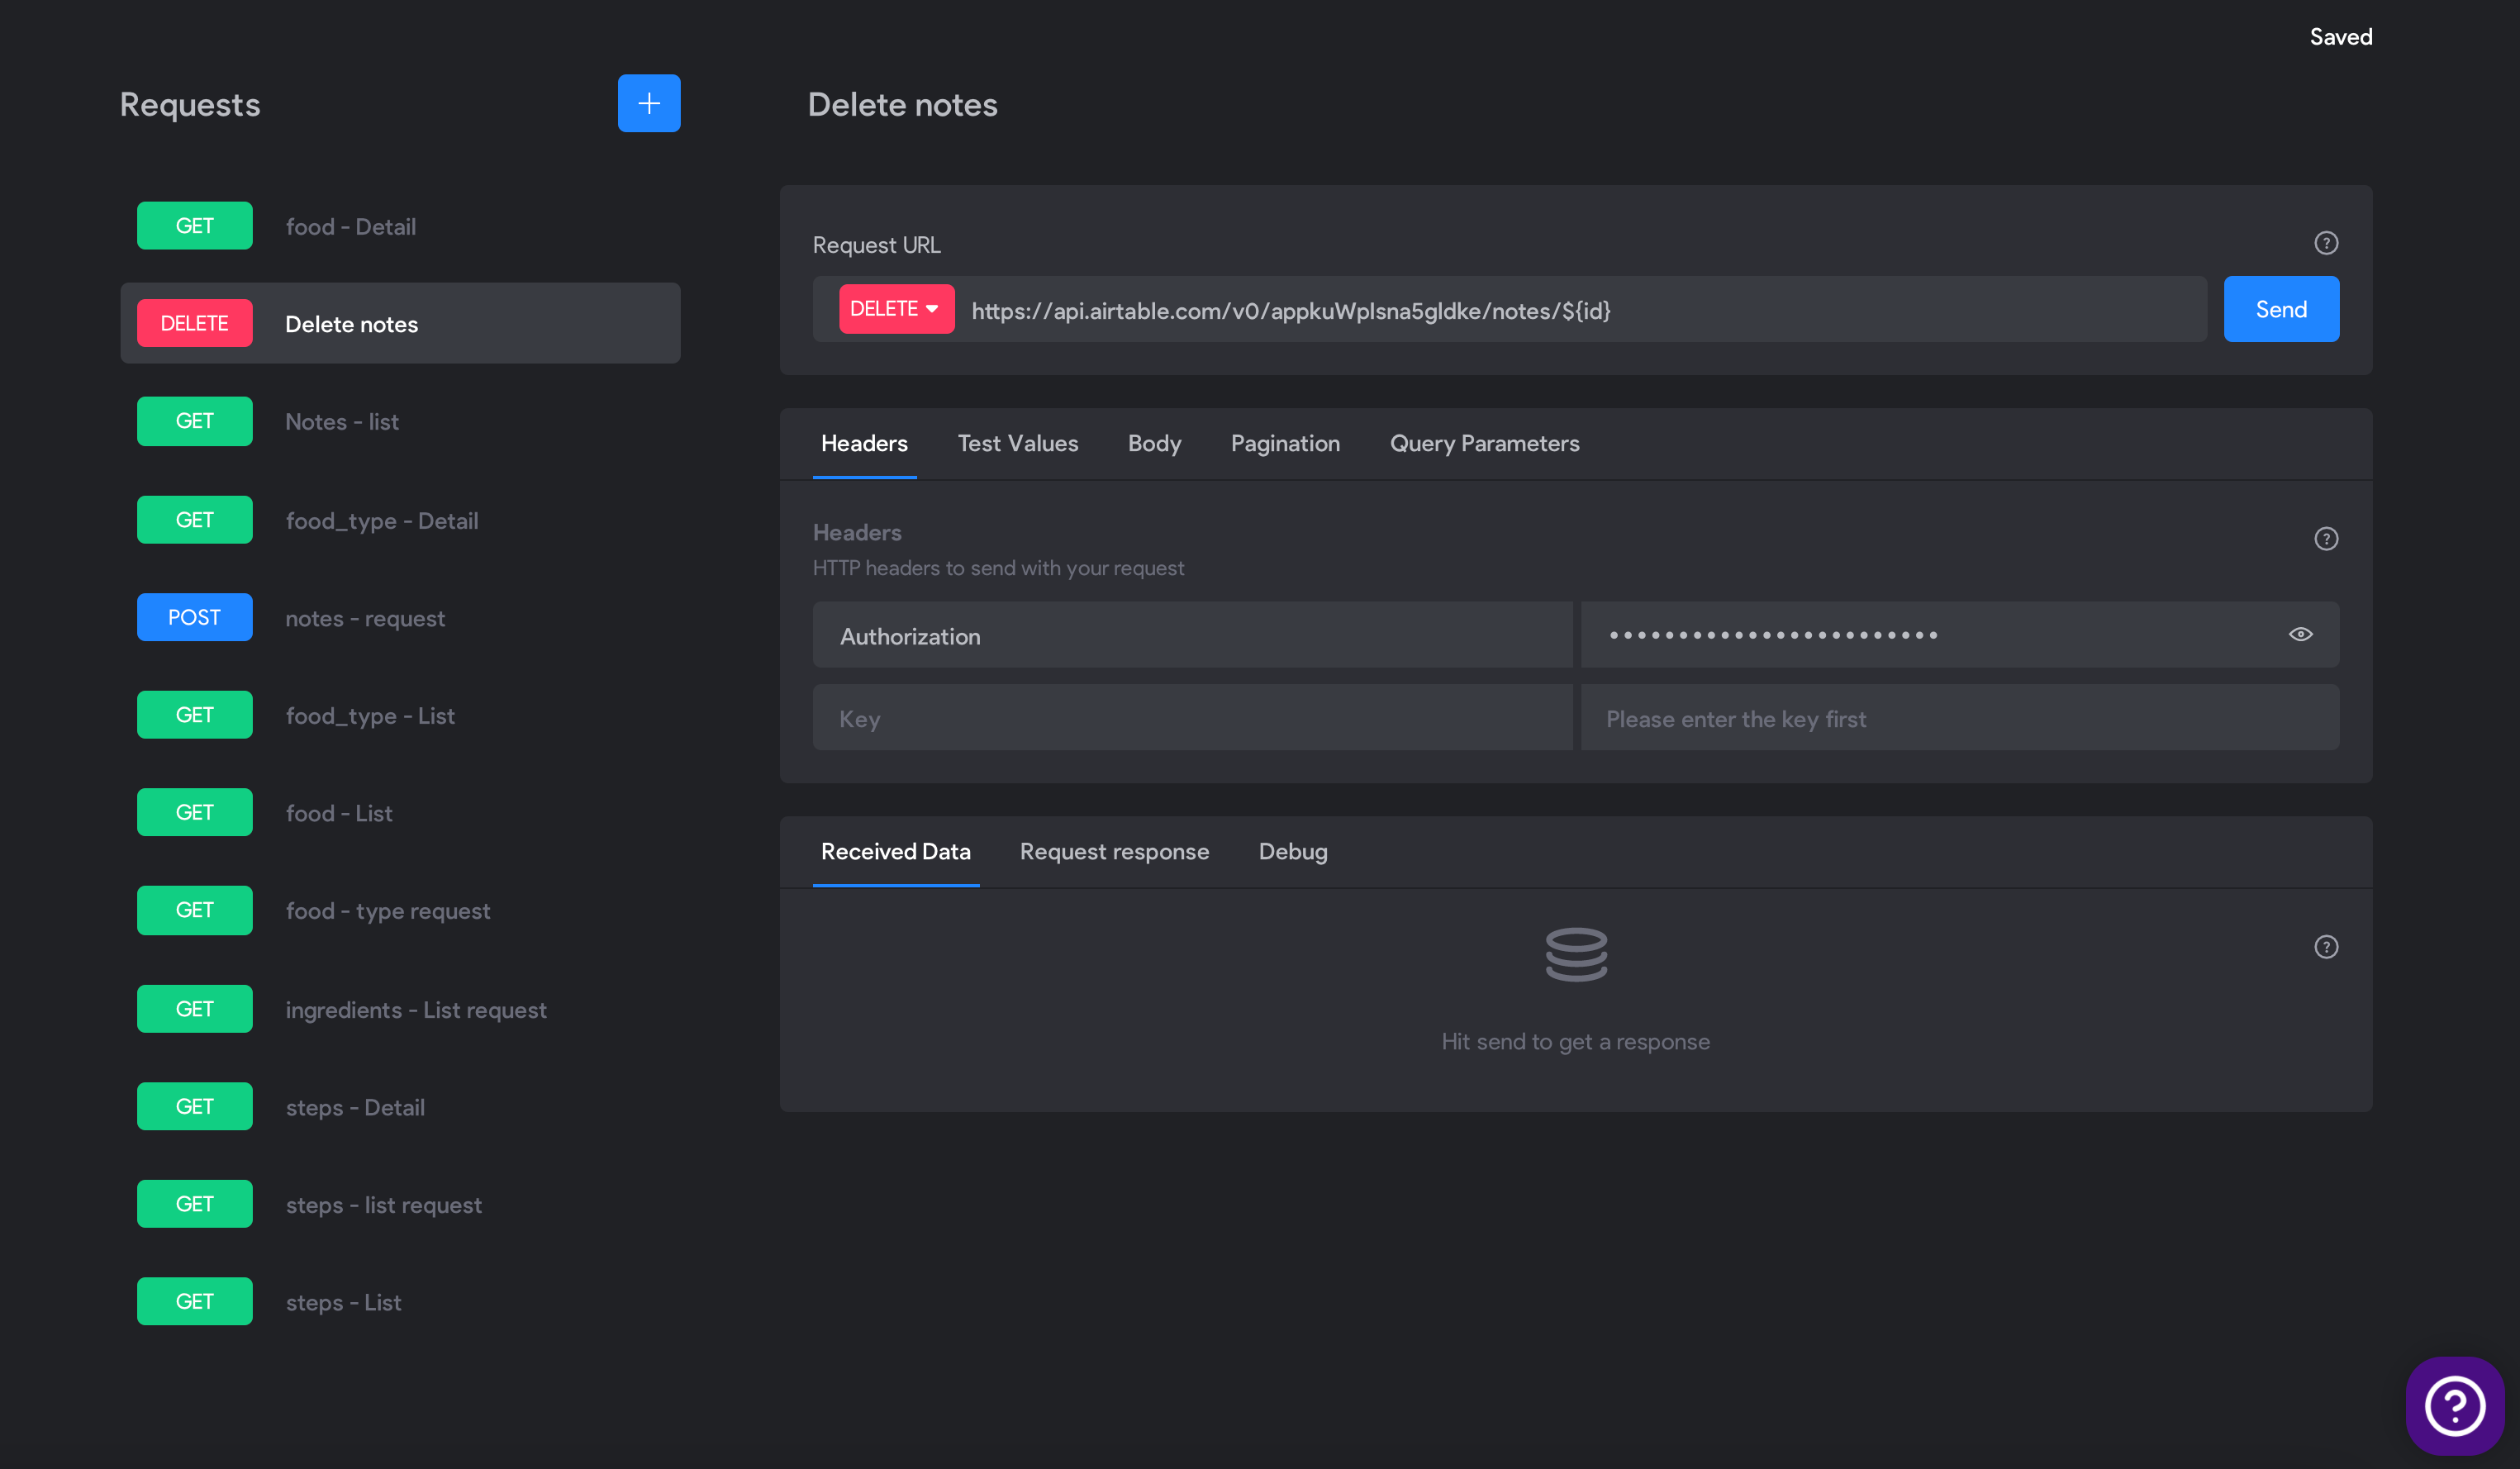The width and height of the screenshot is (2520, 1469).
Task: Switch to the Headers tab
Action: pos(864,443)
